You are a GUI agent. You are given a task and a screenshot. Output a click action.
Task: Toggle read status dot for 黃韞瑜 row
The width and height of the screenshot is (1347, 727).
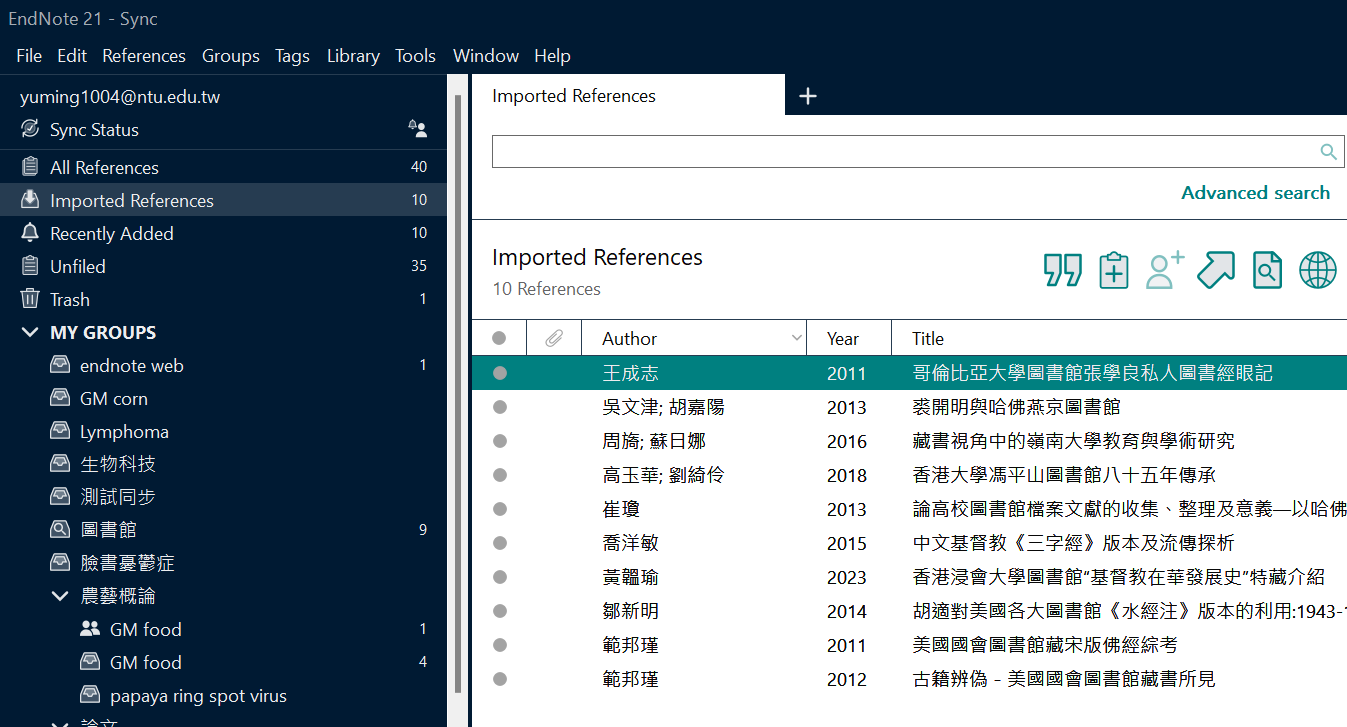point(500,577)
